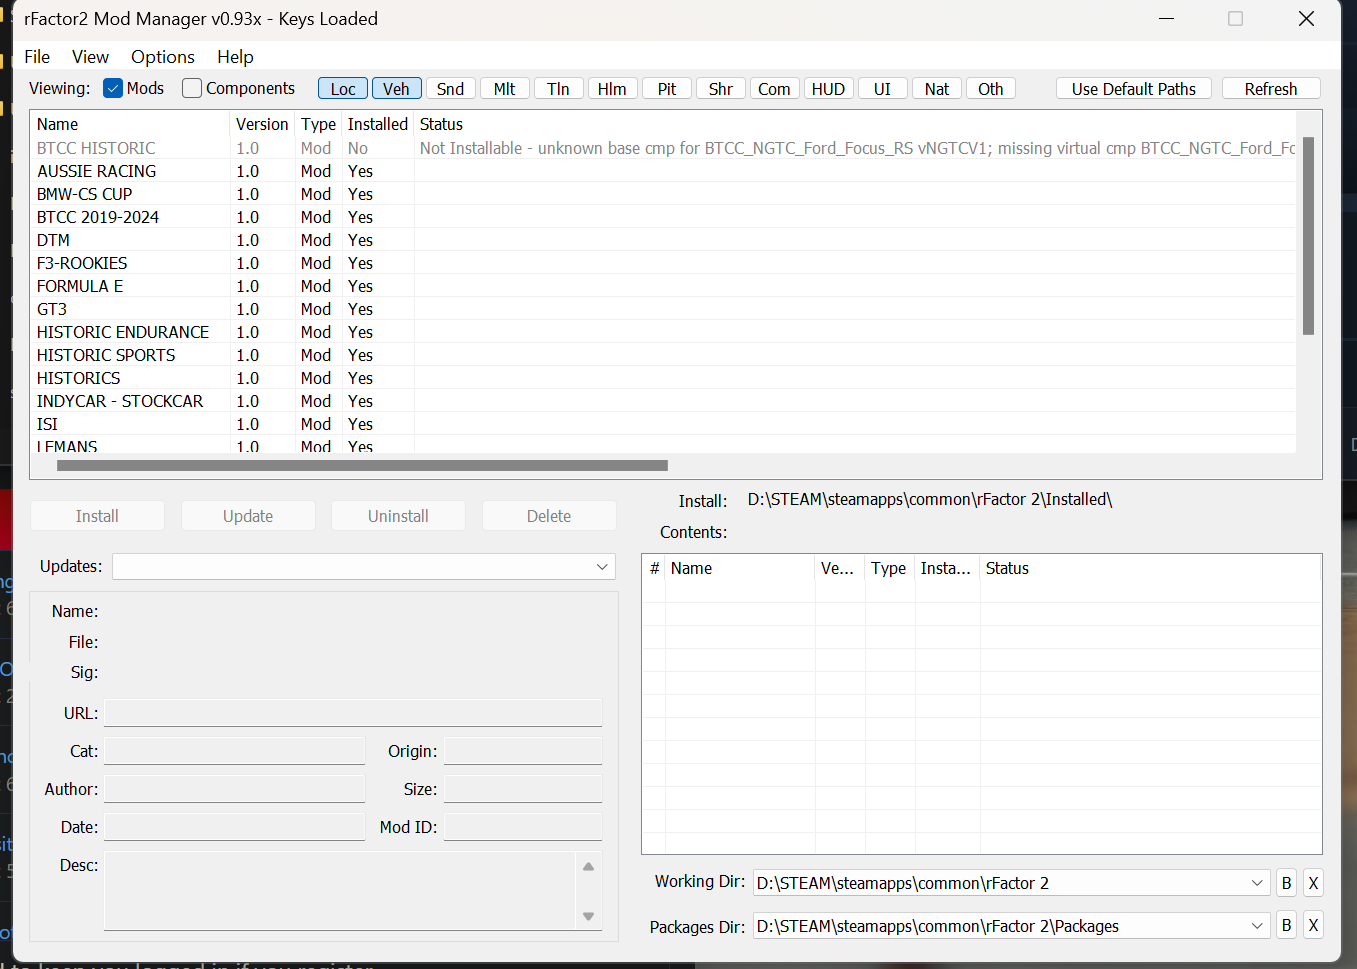Screen dimensions: 1357x969
Task: Toggle the Oth filter button
Action: click(990, 89)
